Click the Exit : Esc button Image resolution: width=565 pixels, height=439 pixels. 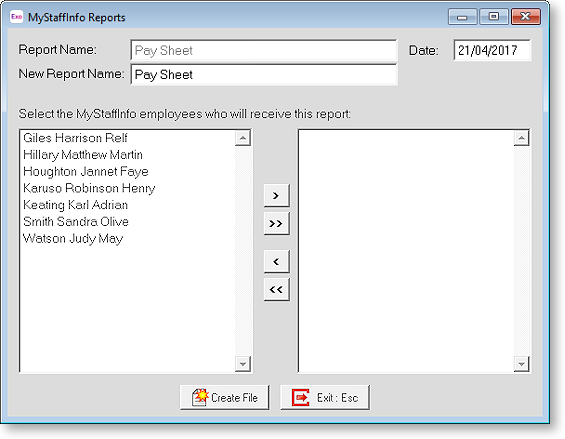click(325, 397)
